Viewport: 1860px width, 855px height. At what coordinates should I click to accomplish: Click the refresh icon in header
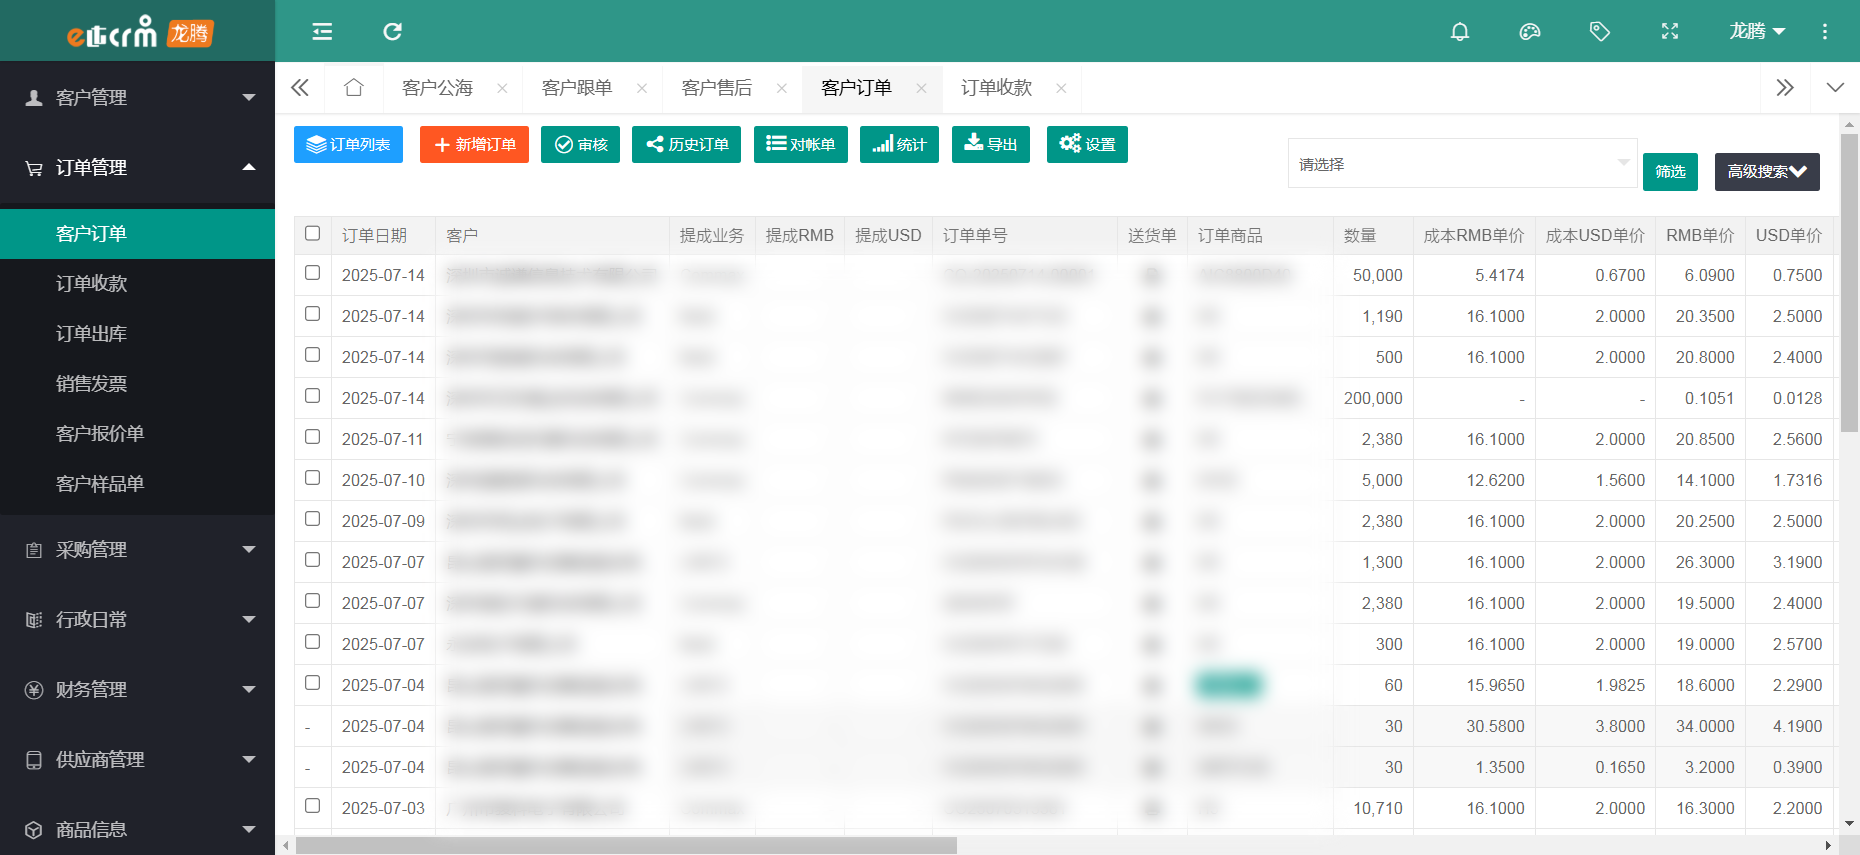pos(392,32)
